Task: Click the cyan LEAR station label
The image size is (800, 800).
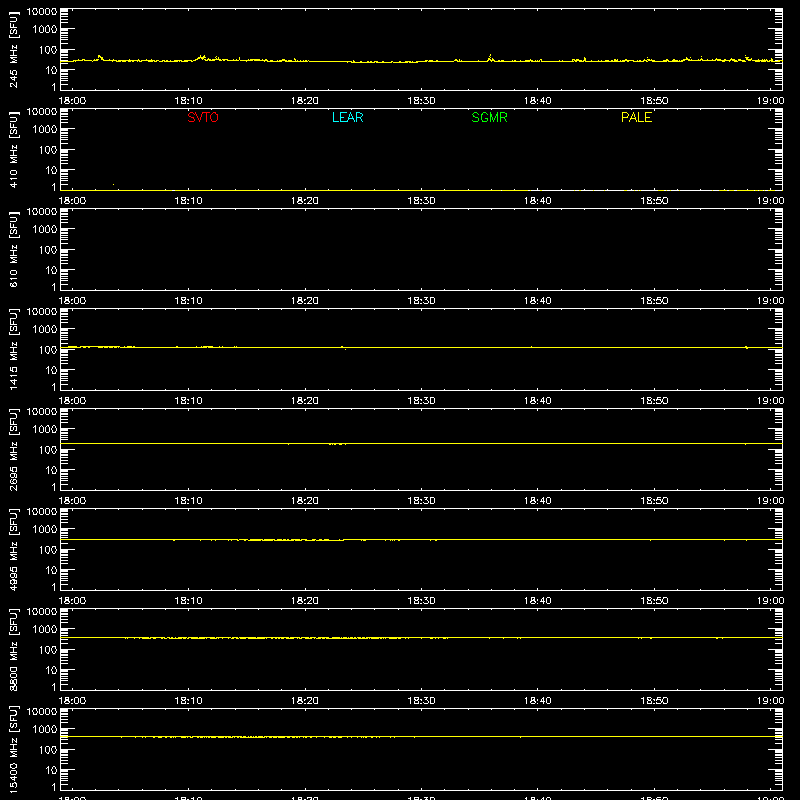Action: tap(347, 117)
